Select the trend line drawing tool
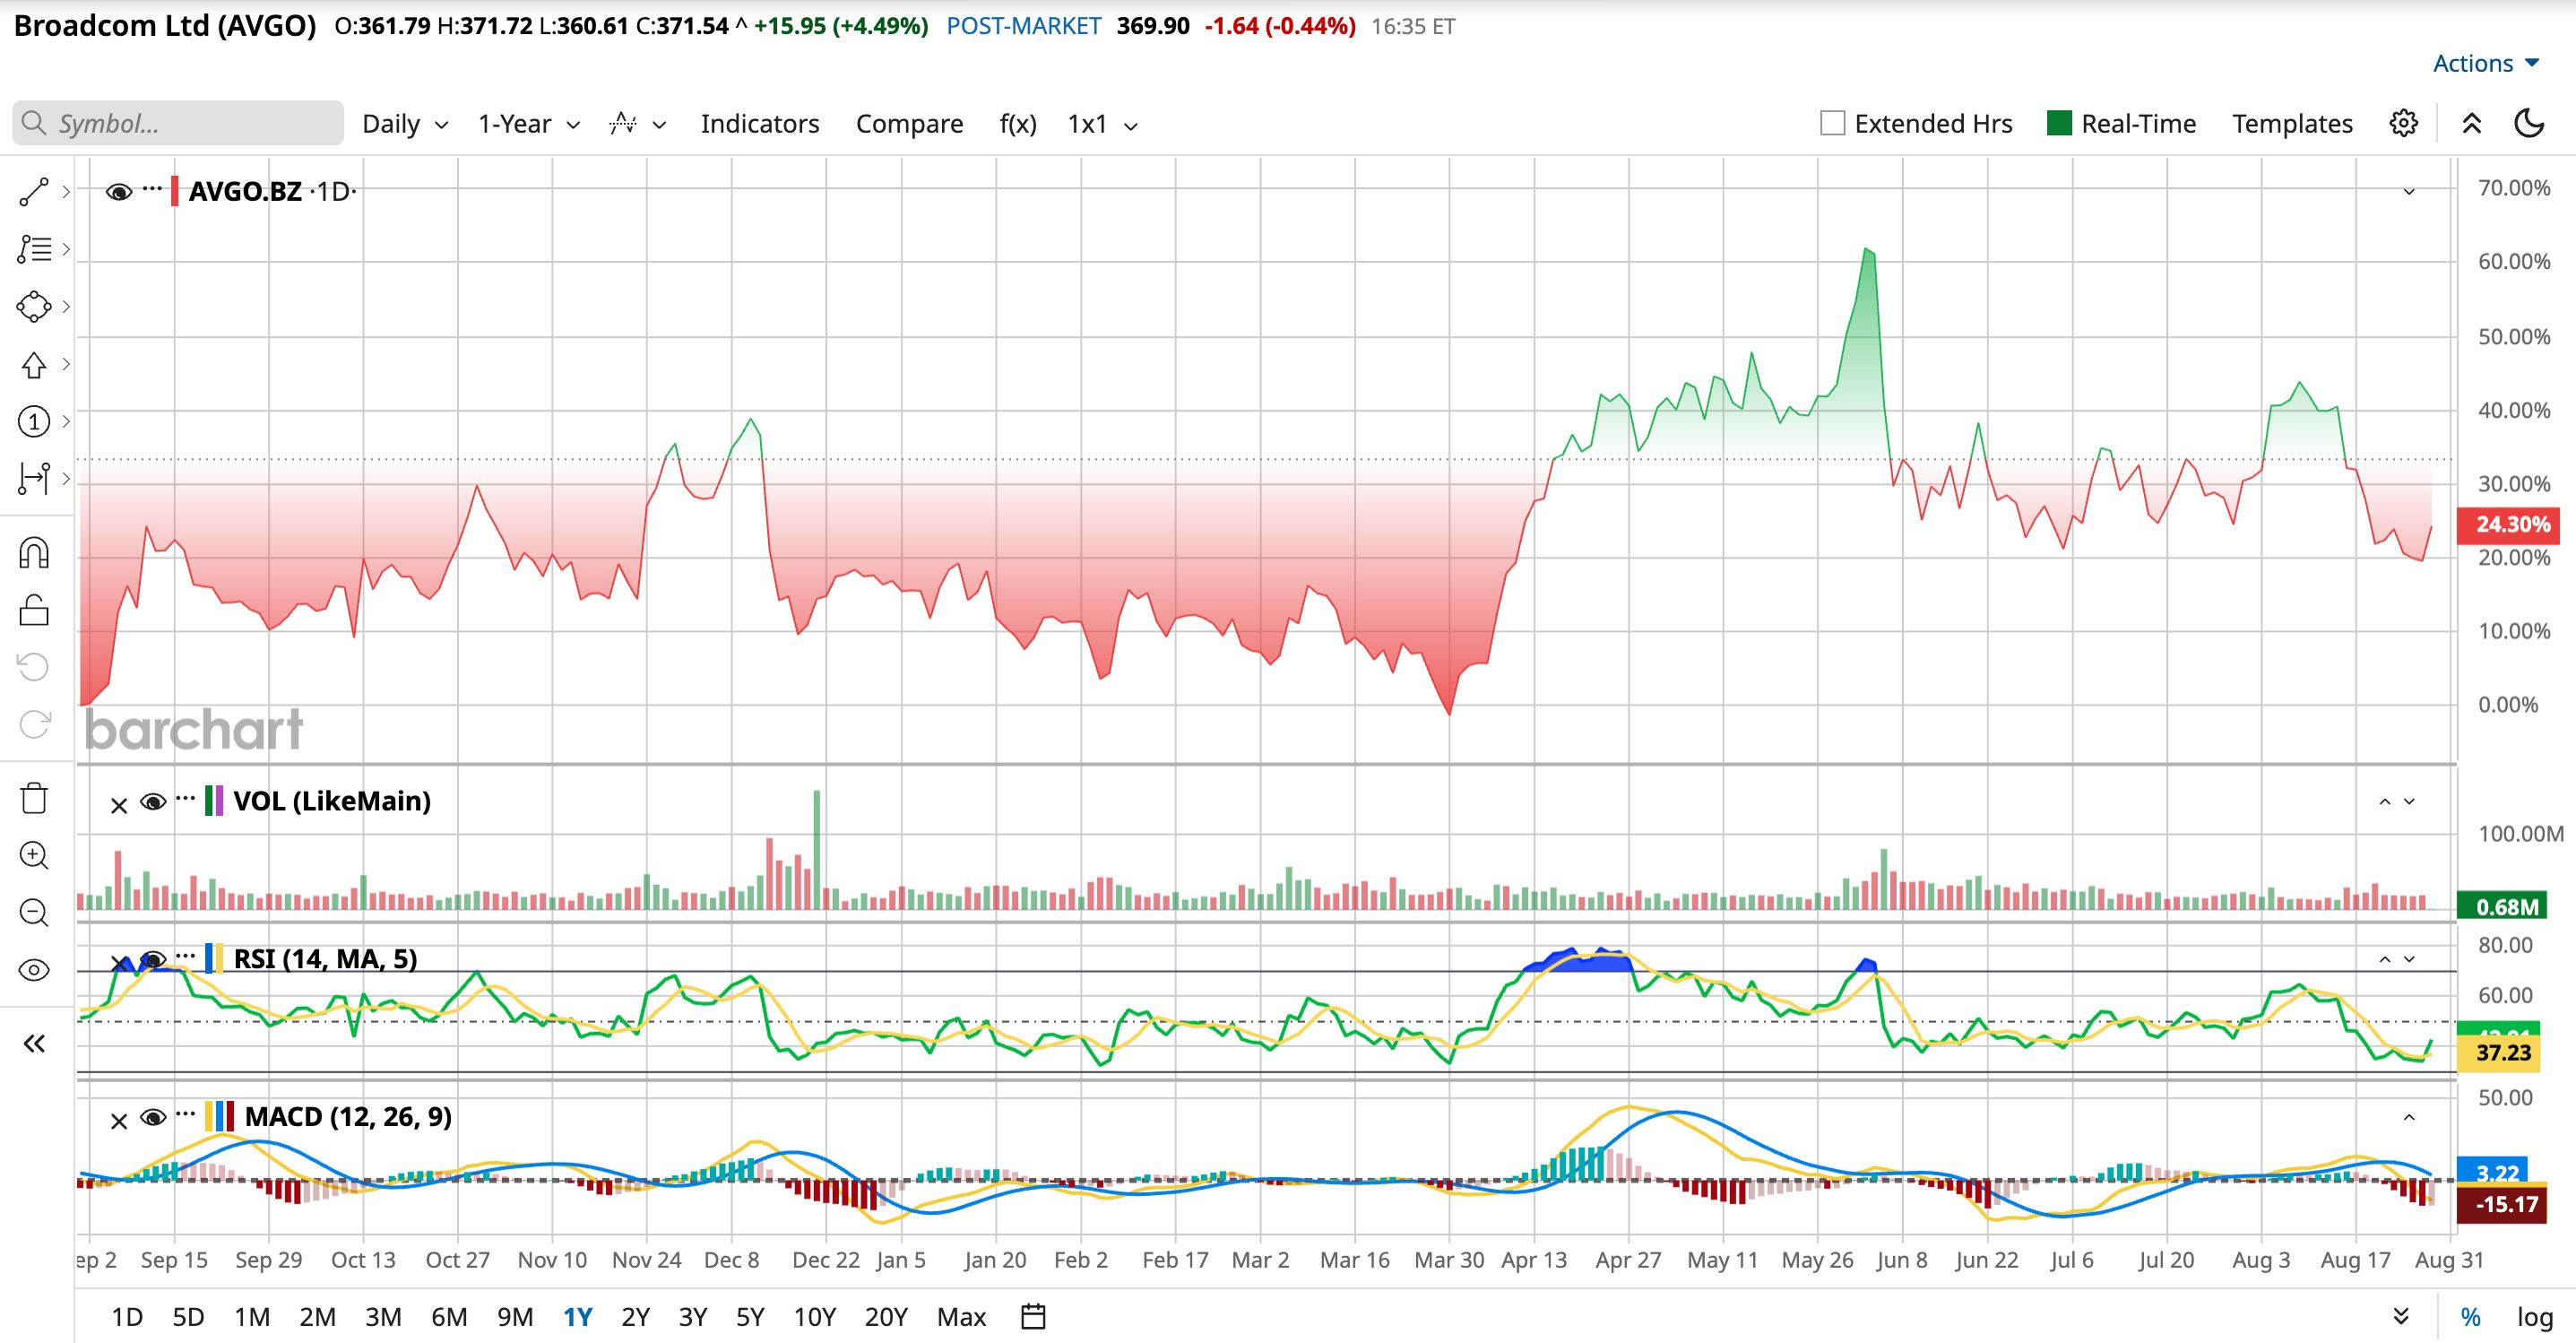 tap(34, 192)
